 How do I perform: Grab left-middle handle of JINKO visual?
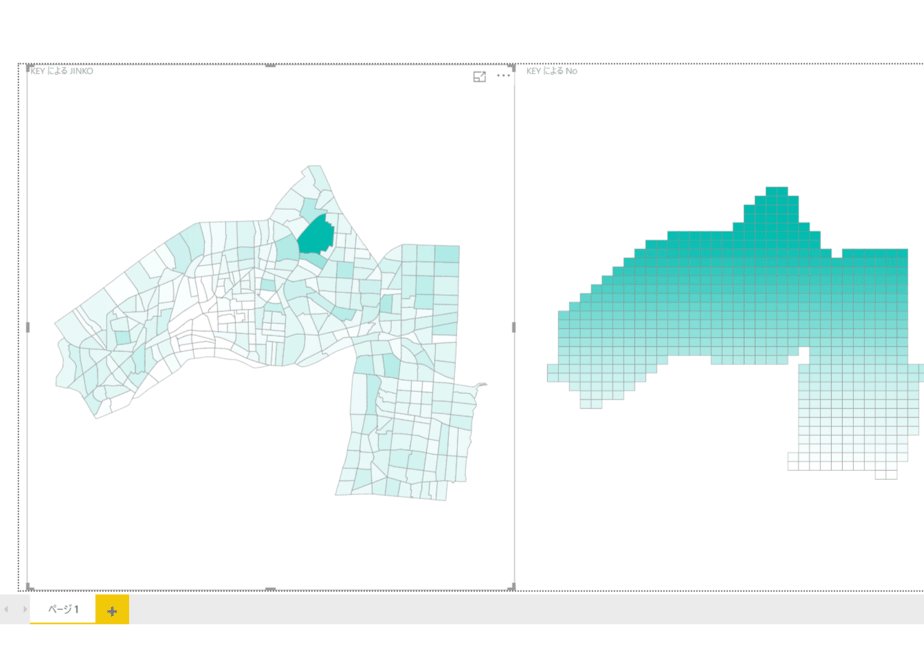(x=28, y=327)
